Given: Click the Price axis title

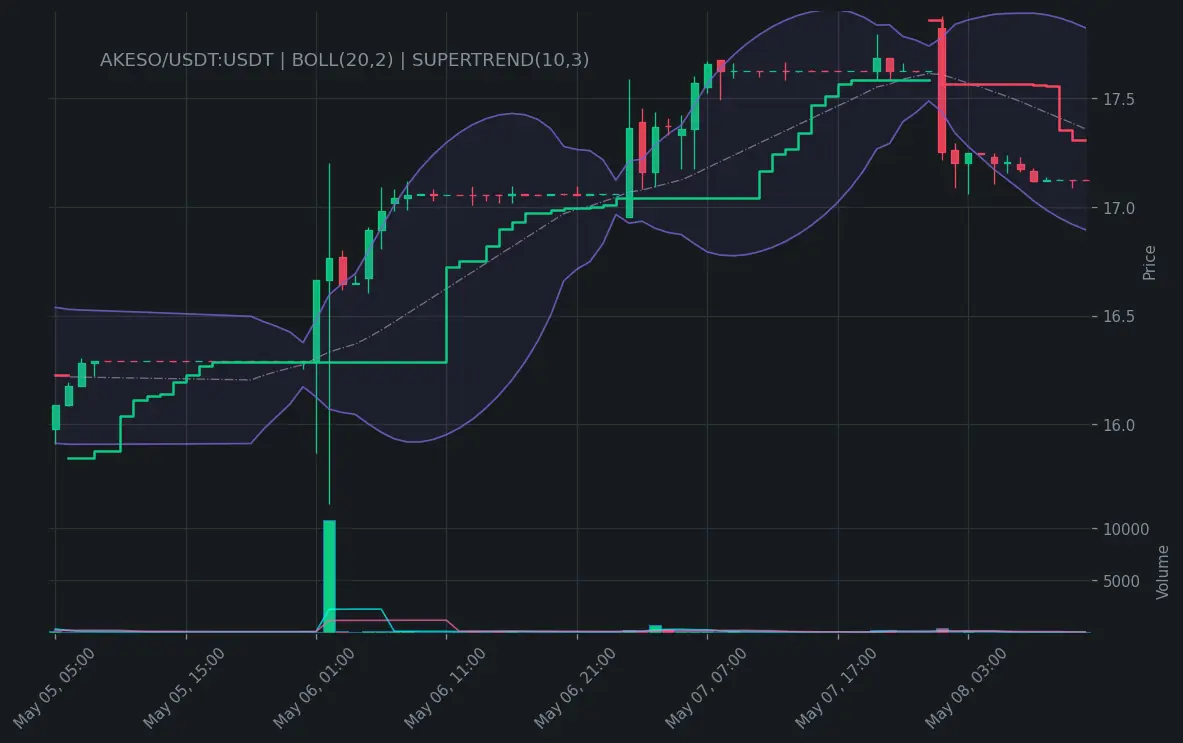Looking at the screenshot, I should tap(1149, 263).
